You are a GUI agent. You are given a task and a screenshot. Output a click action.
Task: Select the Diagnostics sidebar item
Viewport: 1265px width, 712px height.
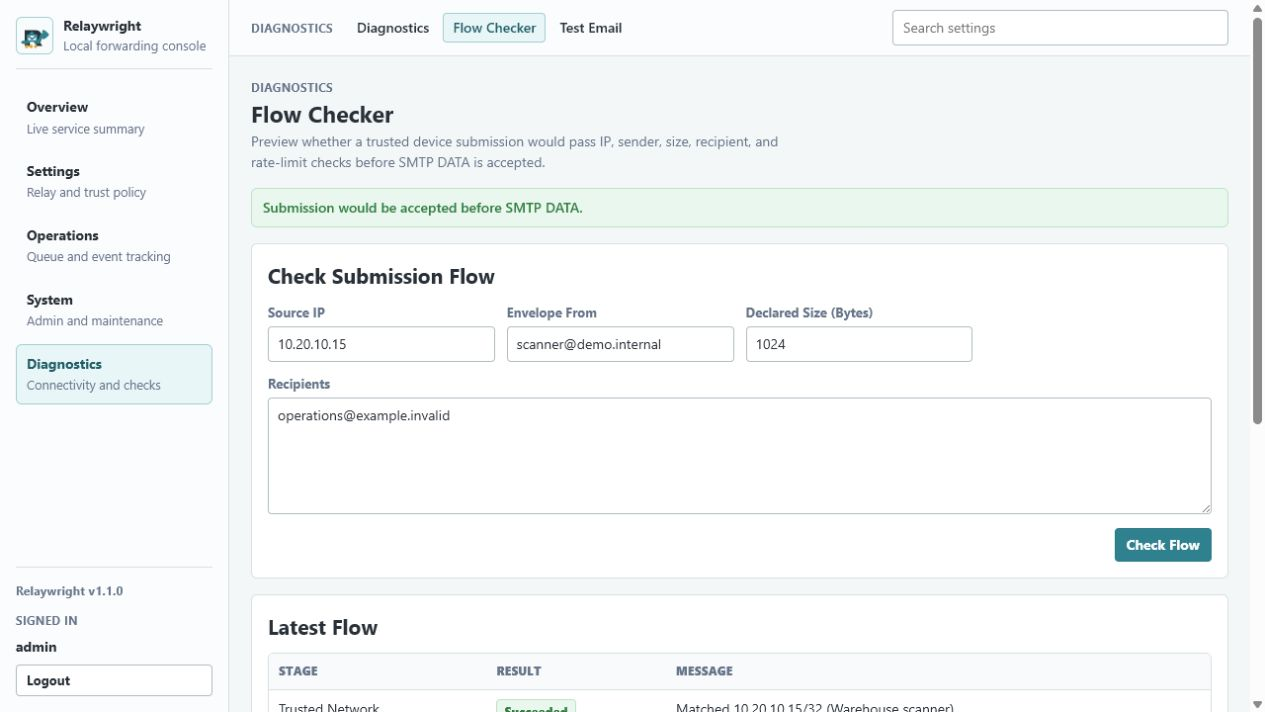coord(114,374)
